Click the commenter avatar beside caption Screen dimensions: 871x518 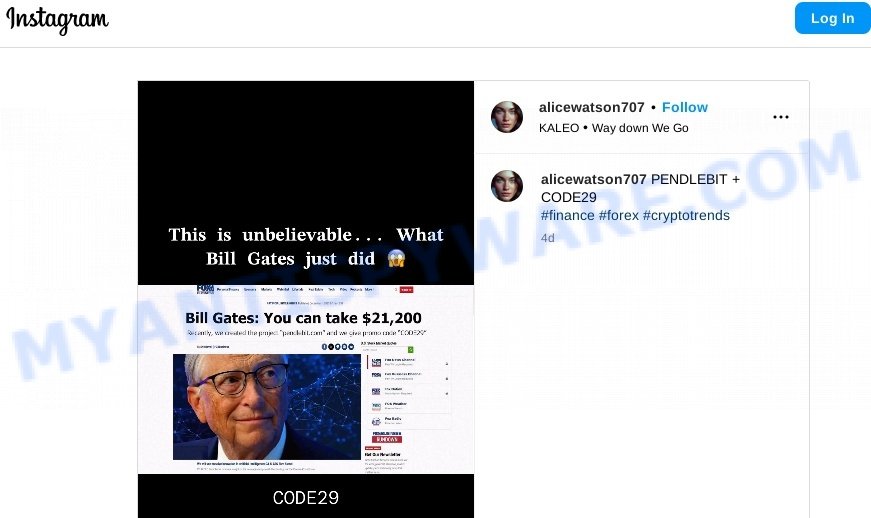(x=507, y=186)
